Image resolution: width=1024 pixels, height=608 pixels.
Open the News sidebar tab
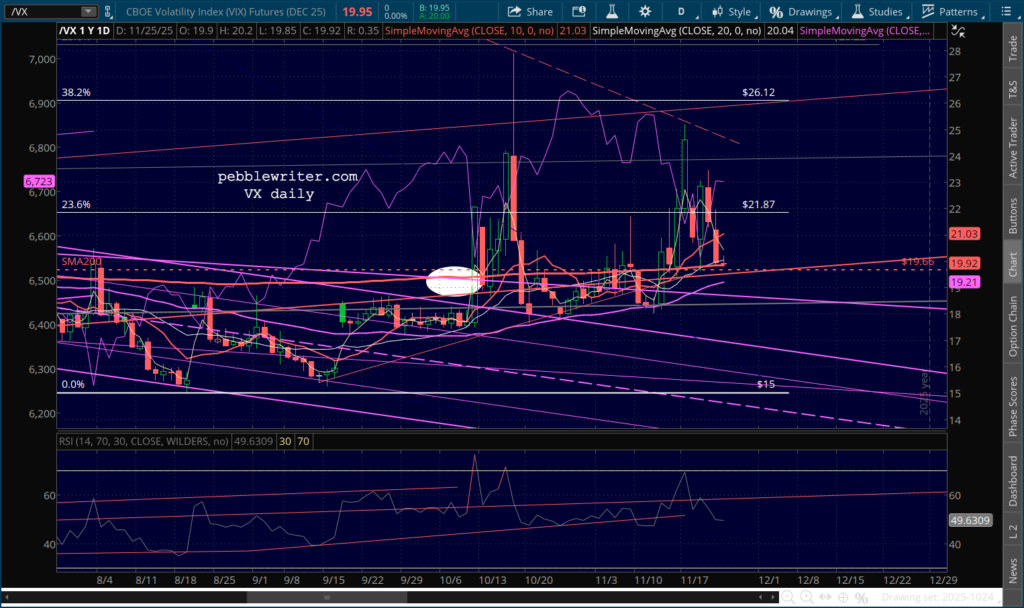[x=1013, y=571]
